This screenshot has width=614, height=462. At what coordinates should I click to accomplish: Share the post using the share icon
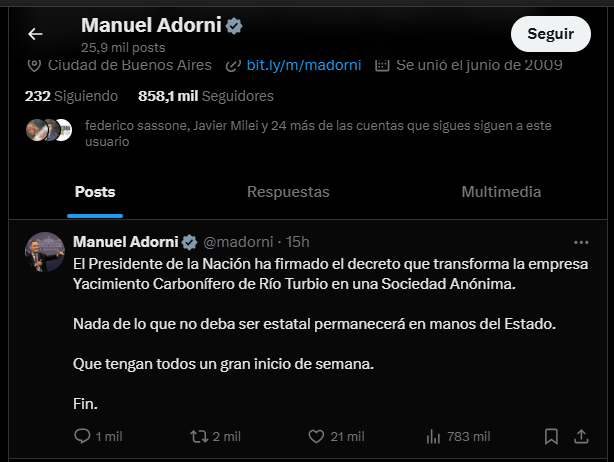pos(581,437)
